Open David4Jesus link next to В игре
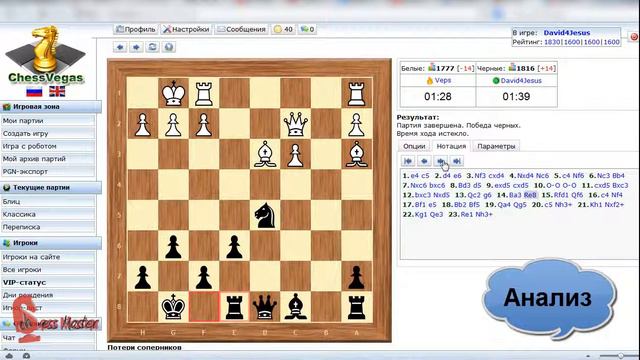The image size is (640, 360). point(567,33)
